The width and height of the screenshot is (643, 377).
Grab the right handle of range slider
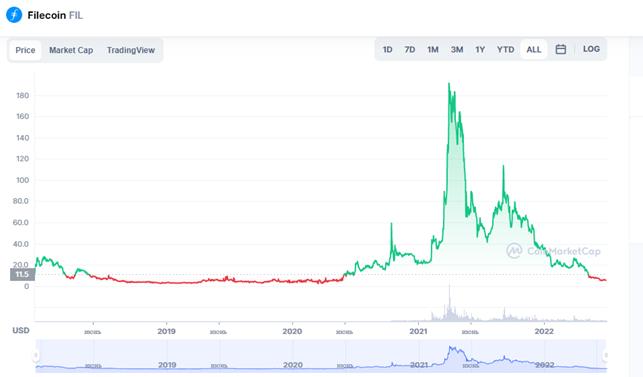606,355
